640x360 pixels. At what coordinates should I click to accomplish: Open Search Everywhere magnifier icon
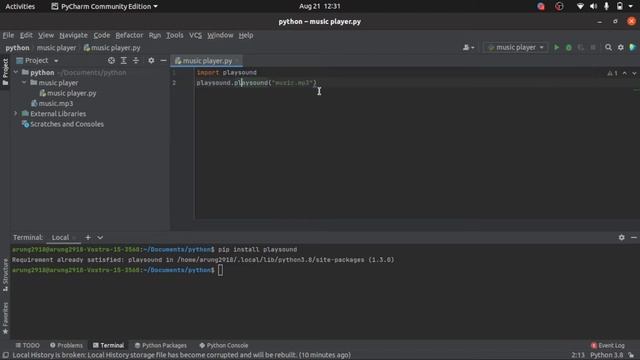(x=608, y=48)
